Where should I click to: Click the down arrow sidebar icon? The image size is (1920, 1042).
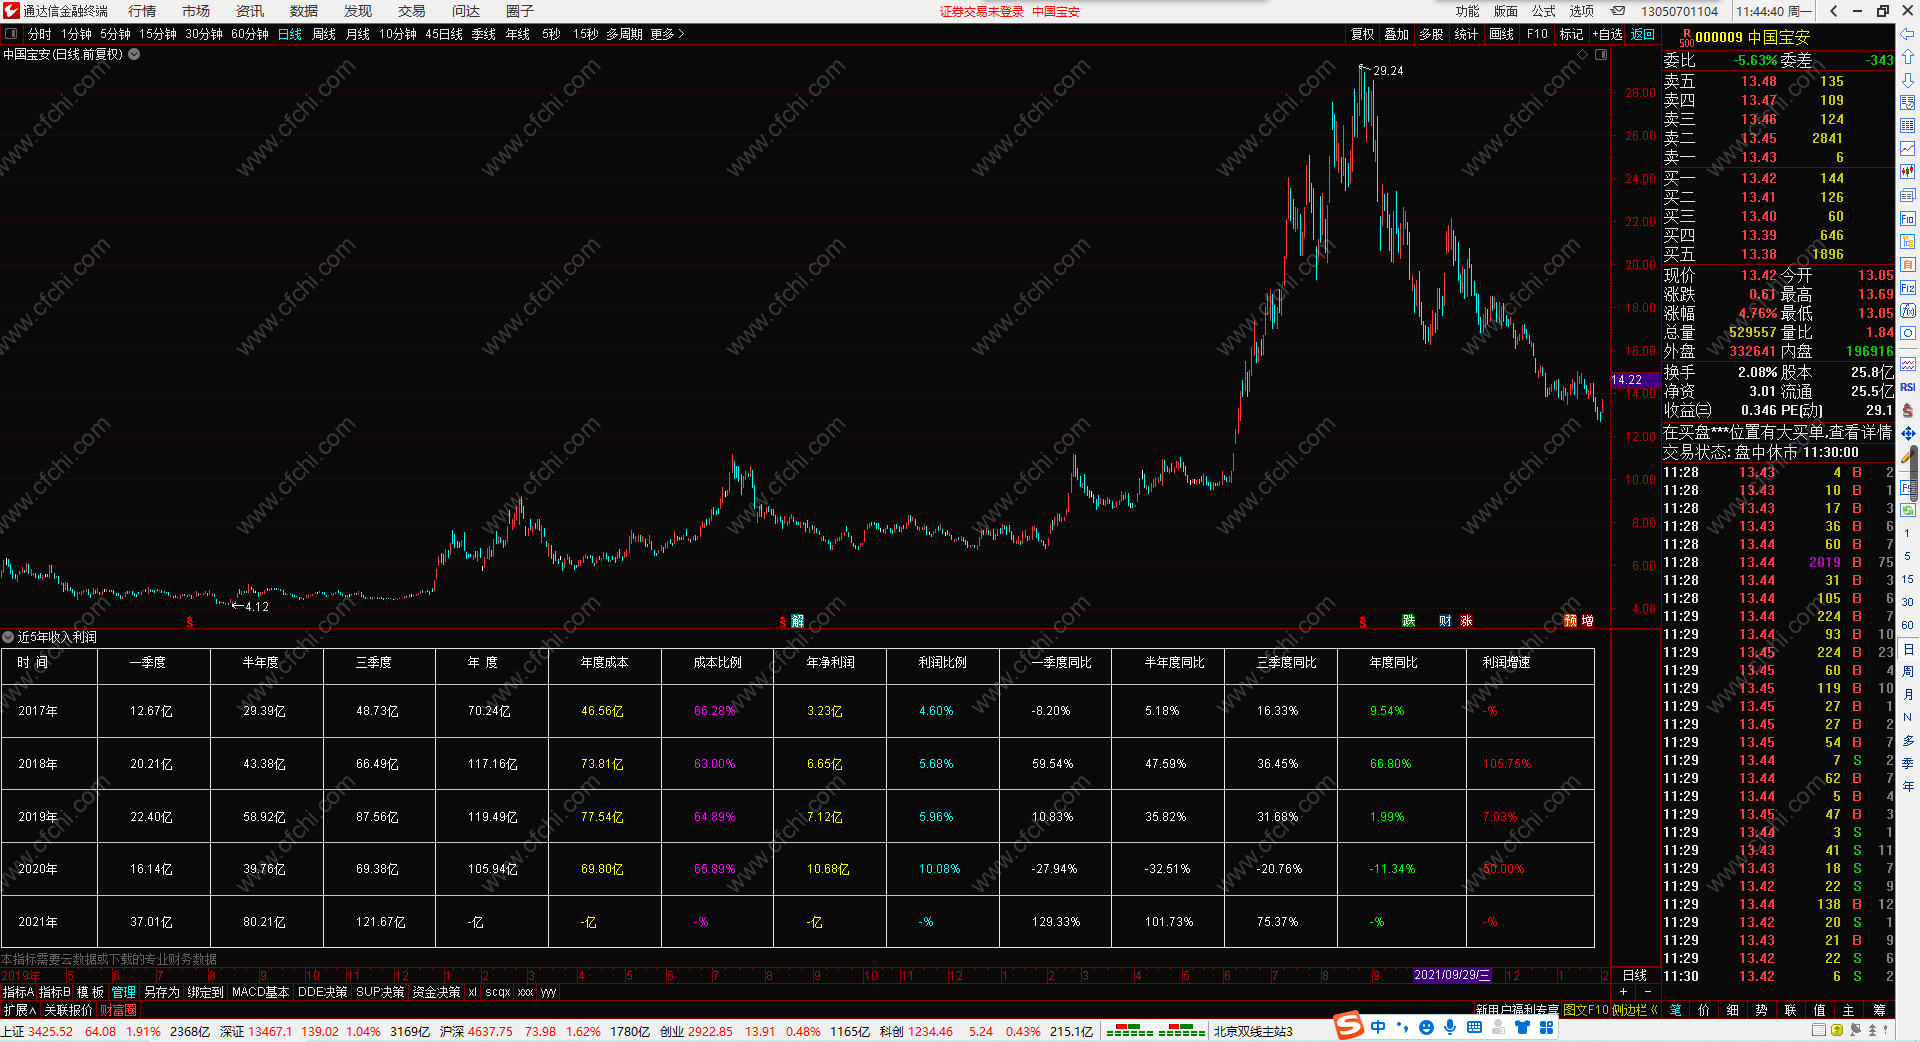(1908, 80)
